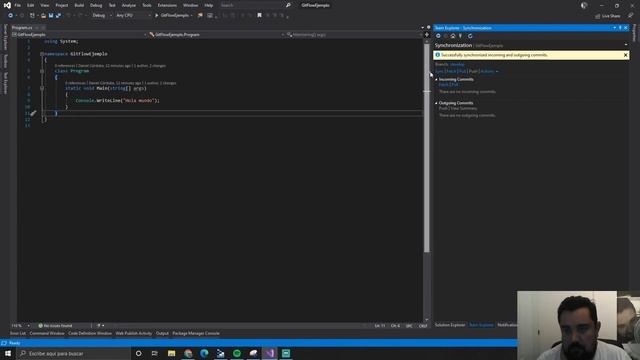Open Spotify from the taskbar
Screen dimensions: 640x360
point(237,353)
